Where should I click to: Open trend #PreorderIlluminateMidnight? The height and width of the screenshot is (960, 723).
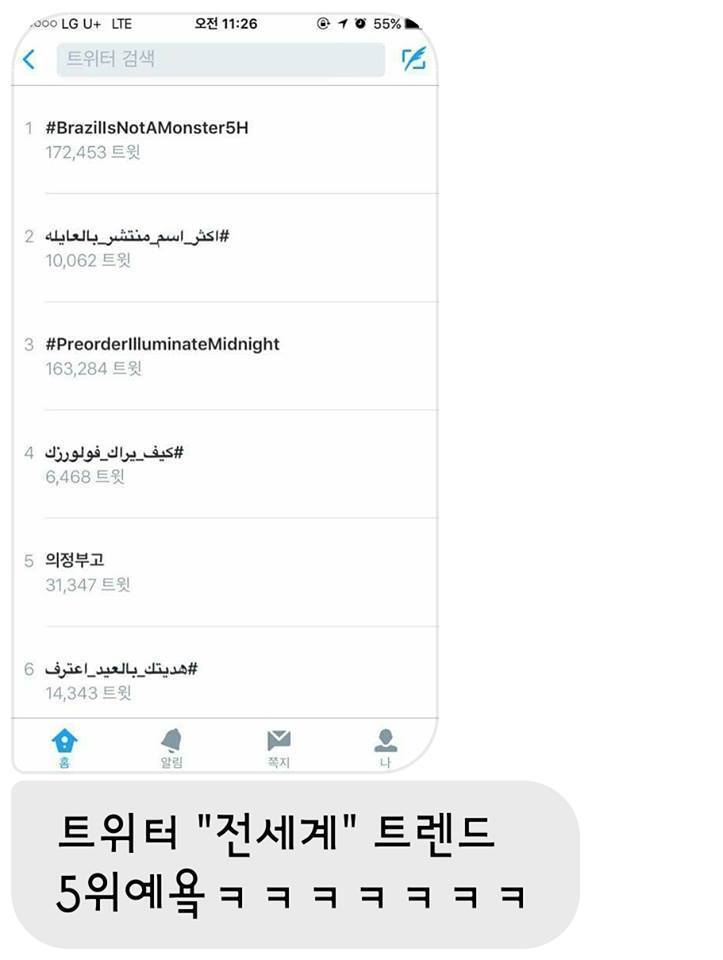click(x=225, y=356)
